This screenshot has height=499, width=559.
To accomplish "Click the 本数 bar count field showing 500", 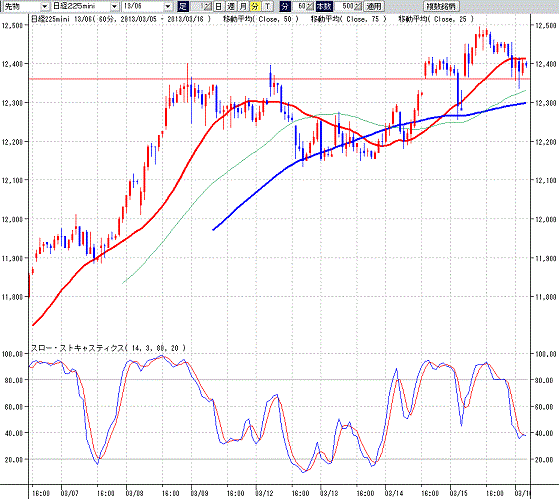I will [348, 6].
